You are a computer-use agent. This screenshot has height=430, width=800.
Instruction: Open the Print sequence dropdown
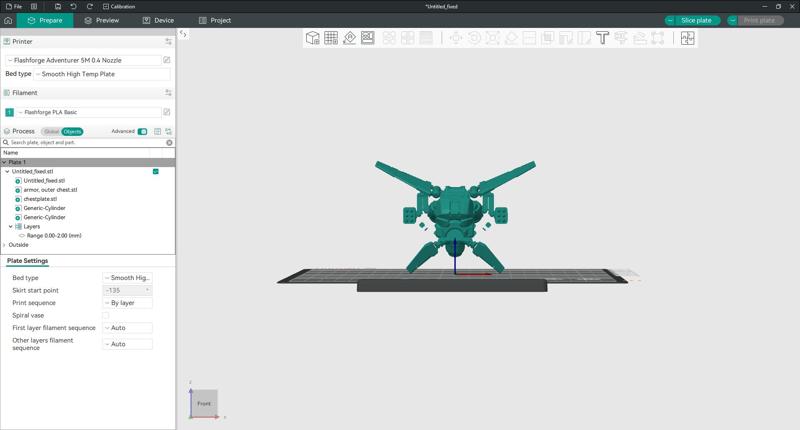128,302
